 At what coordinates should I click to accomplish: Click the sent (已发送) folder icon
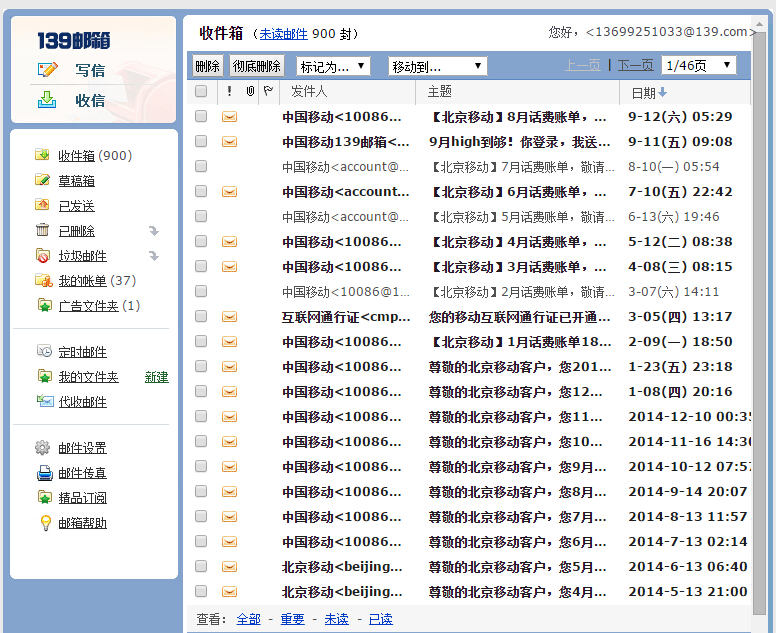click(x=42, y=205)
